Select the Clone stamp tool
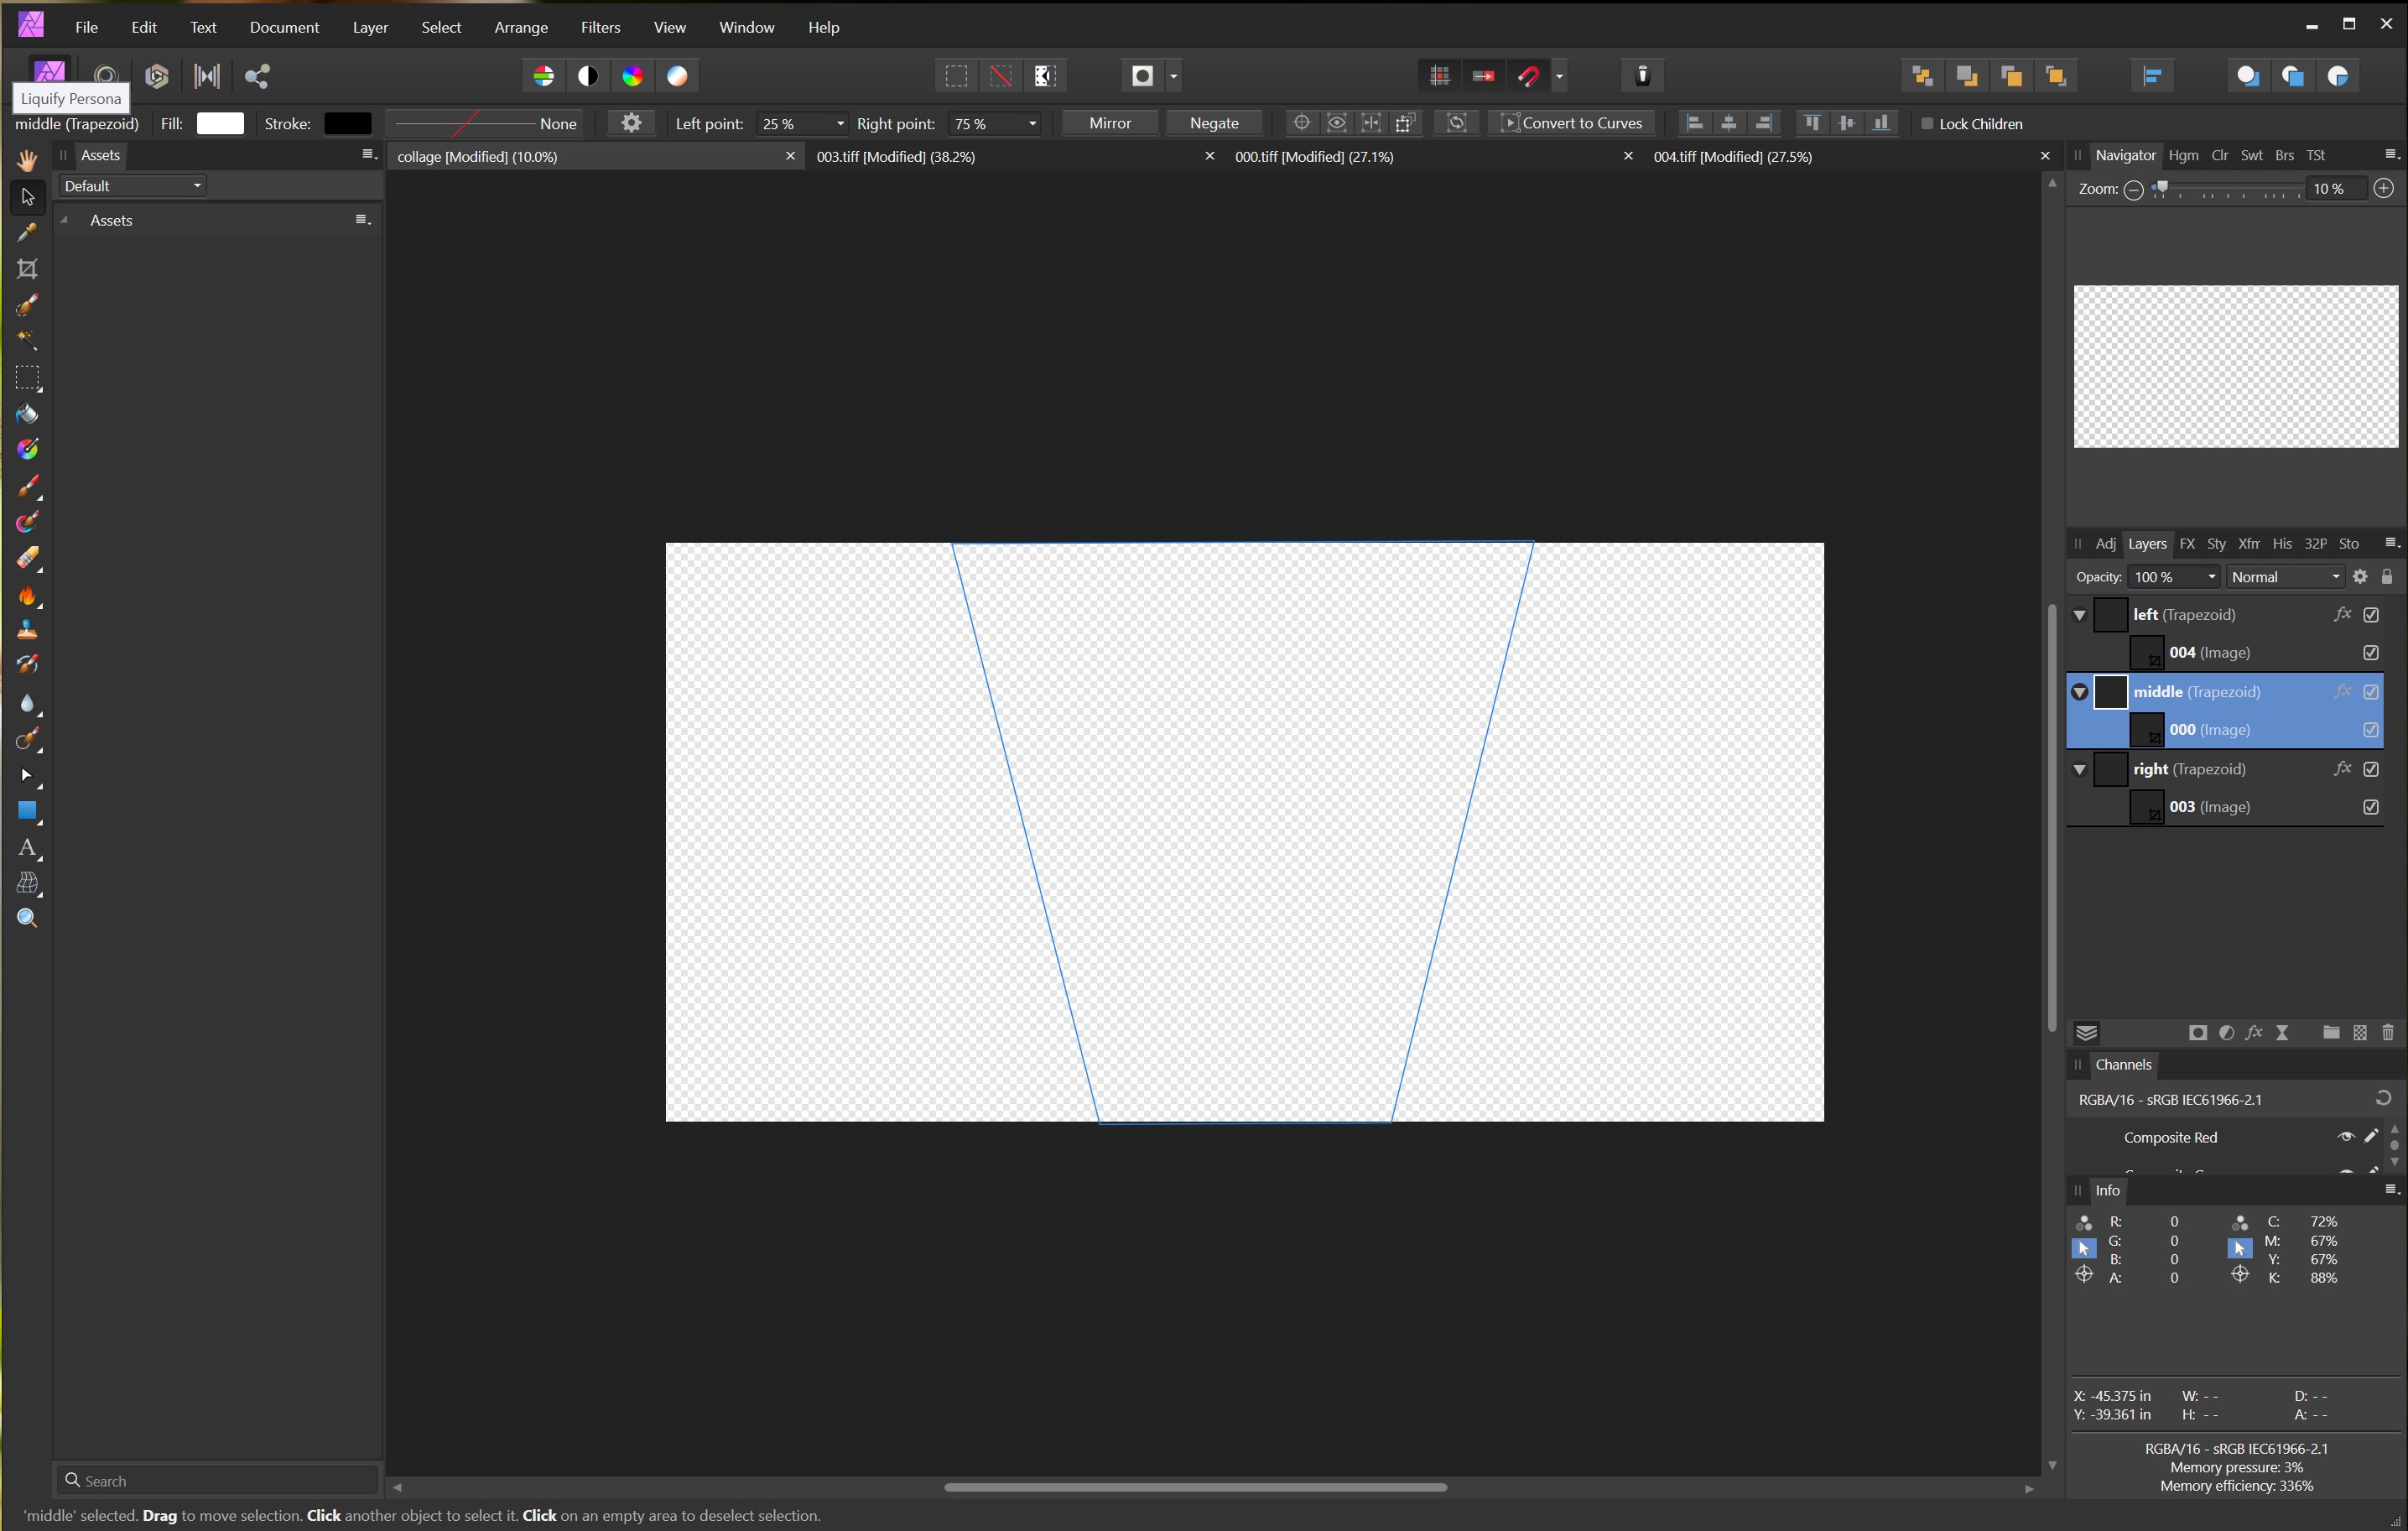2408x1531 pixels. coord(27,631)
